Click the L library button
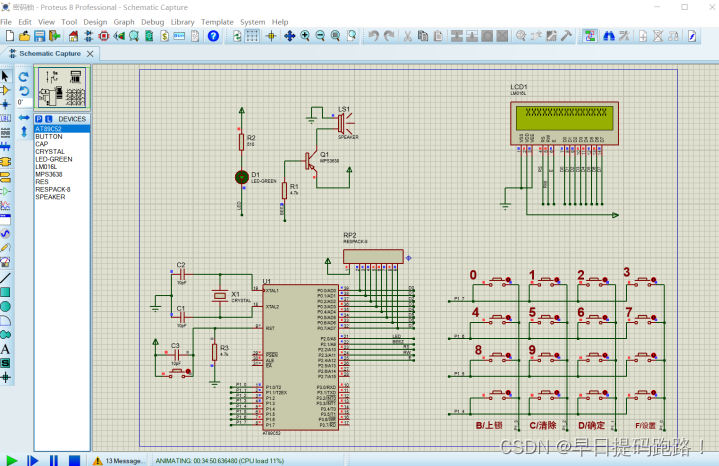Image resolution: width=719 pixels, height=466 pixels. pyautogui.click(x=48, y=119)
